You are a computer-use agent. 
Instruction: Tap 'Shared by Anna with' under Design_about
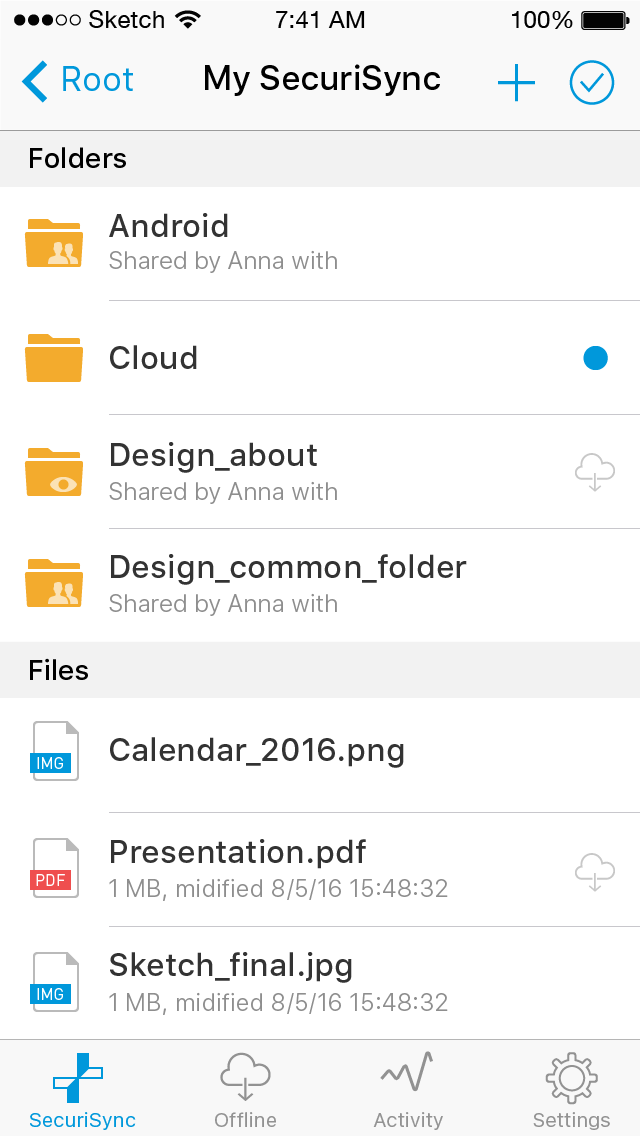pos(223,492)
